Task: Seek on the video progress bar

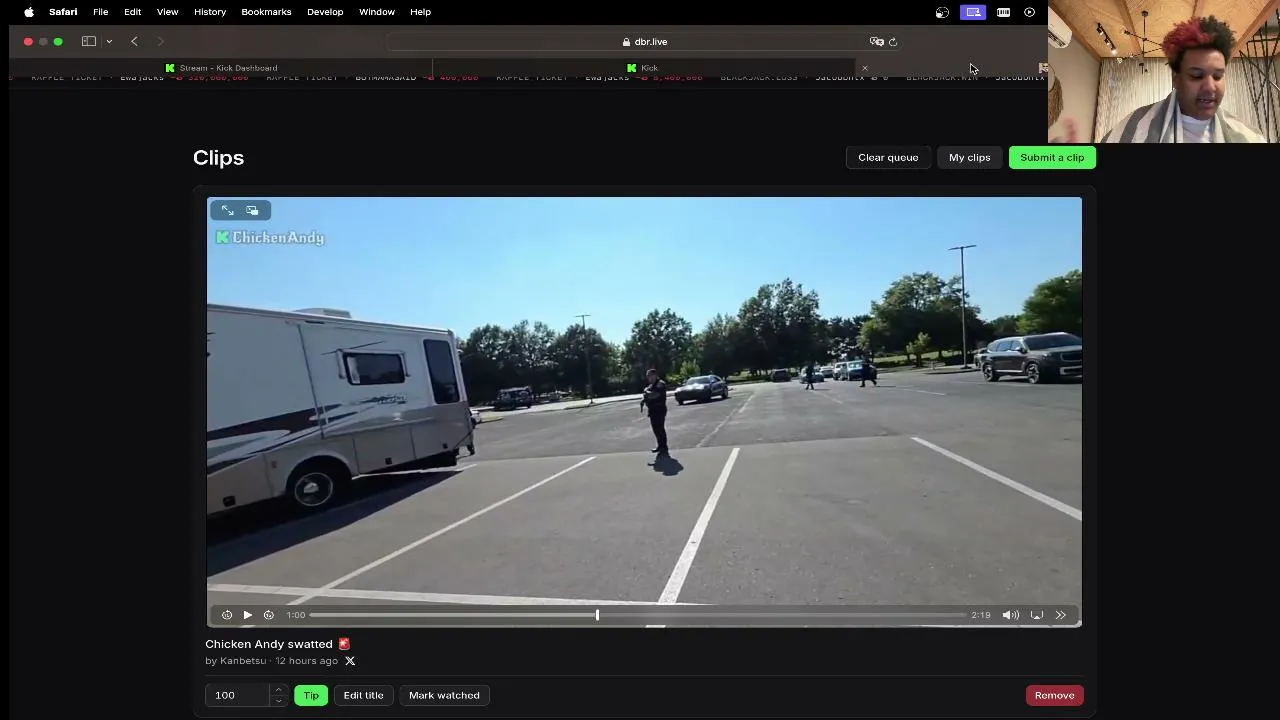Action: coord(638,615)
